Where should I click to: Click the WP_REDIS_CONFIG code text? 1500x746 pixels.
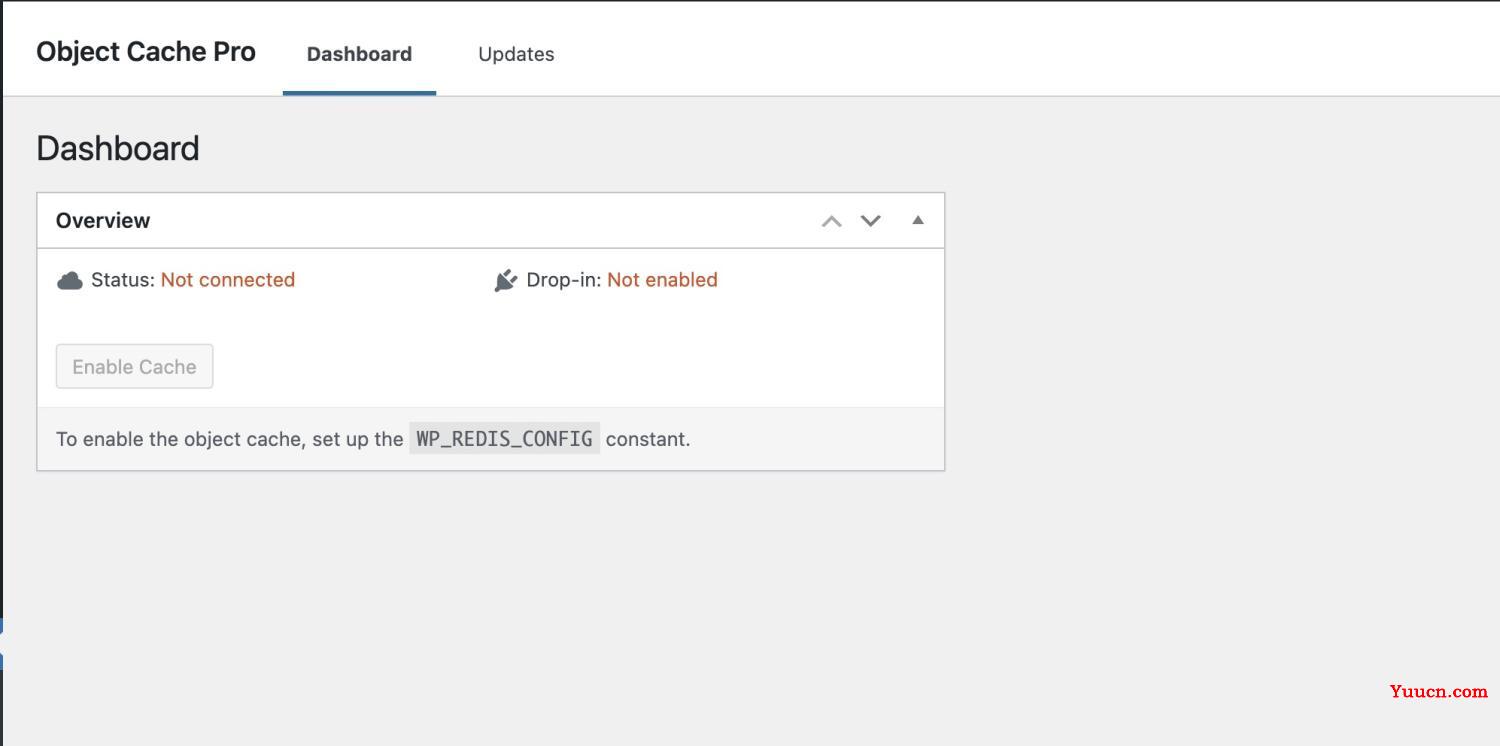pyautogui.click(x=504, y=439)
